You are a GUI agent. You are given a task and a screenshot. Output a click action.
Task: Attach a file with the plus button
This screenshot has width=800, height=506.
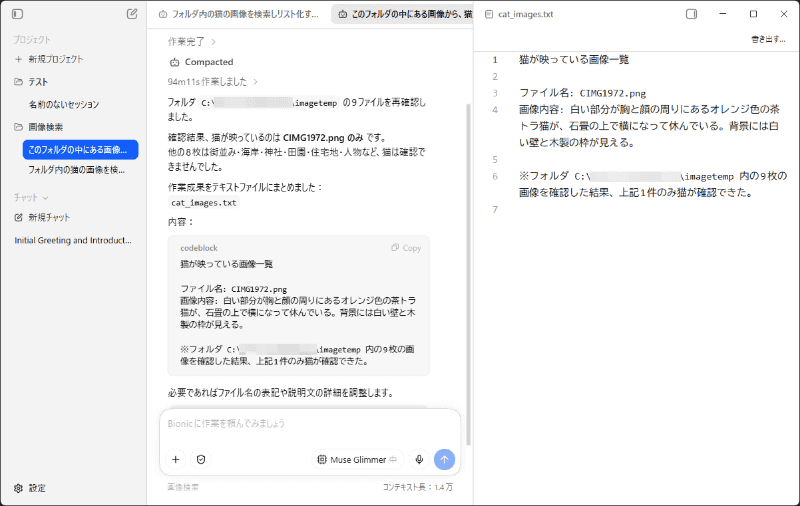pyautogui.click(x=176, y=460)
